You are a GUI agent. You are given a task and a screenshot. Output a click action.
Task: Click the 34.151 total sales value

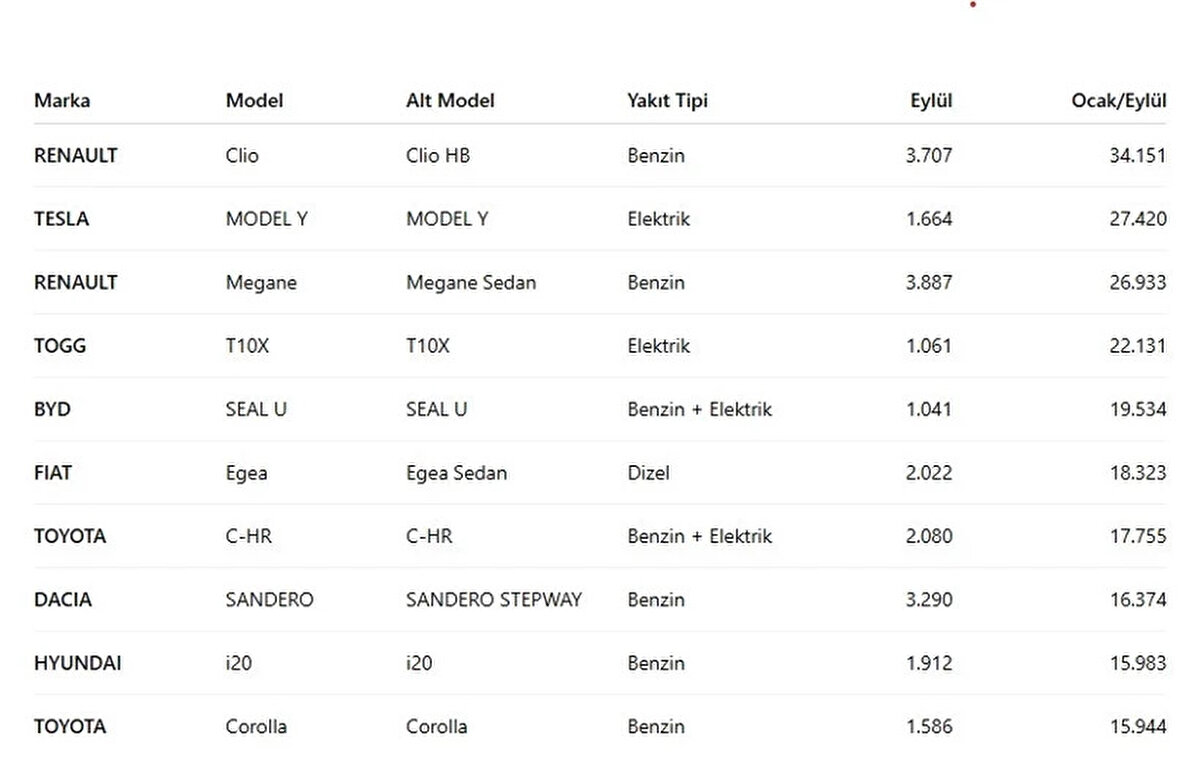(1137, 156)
